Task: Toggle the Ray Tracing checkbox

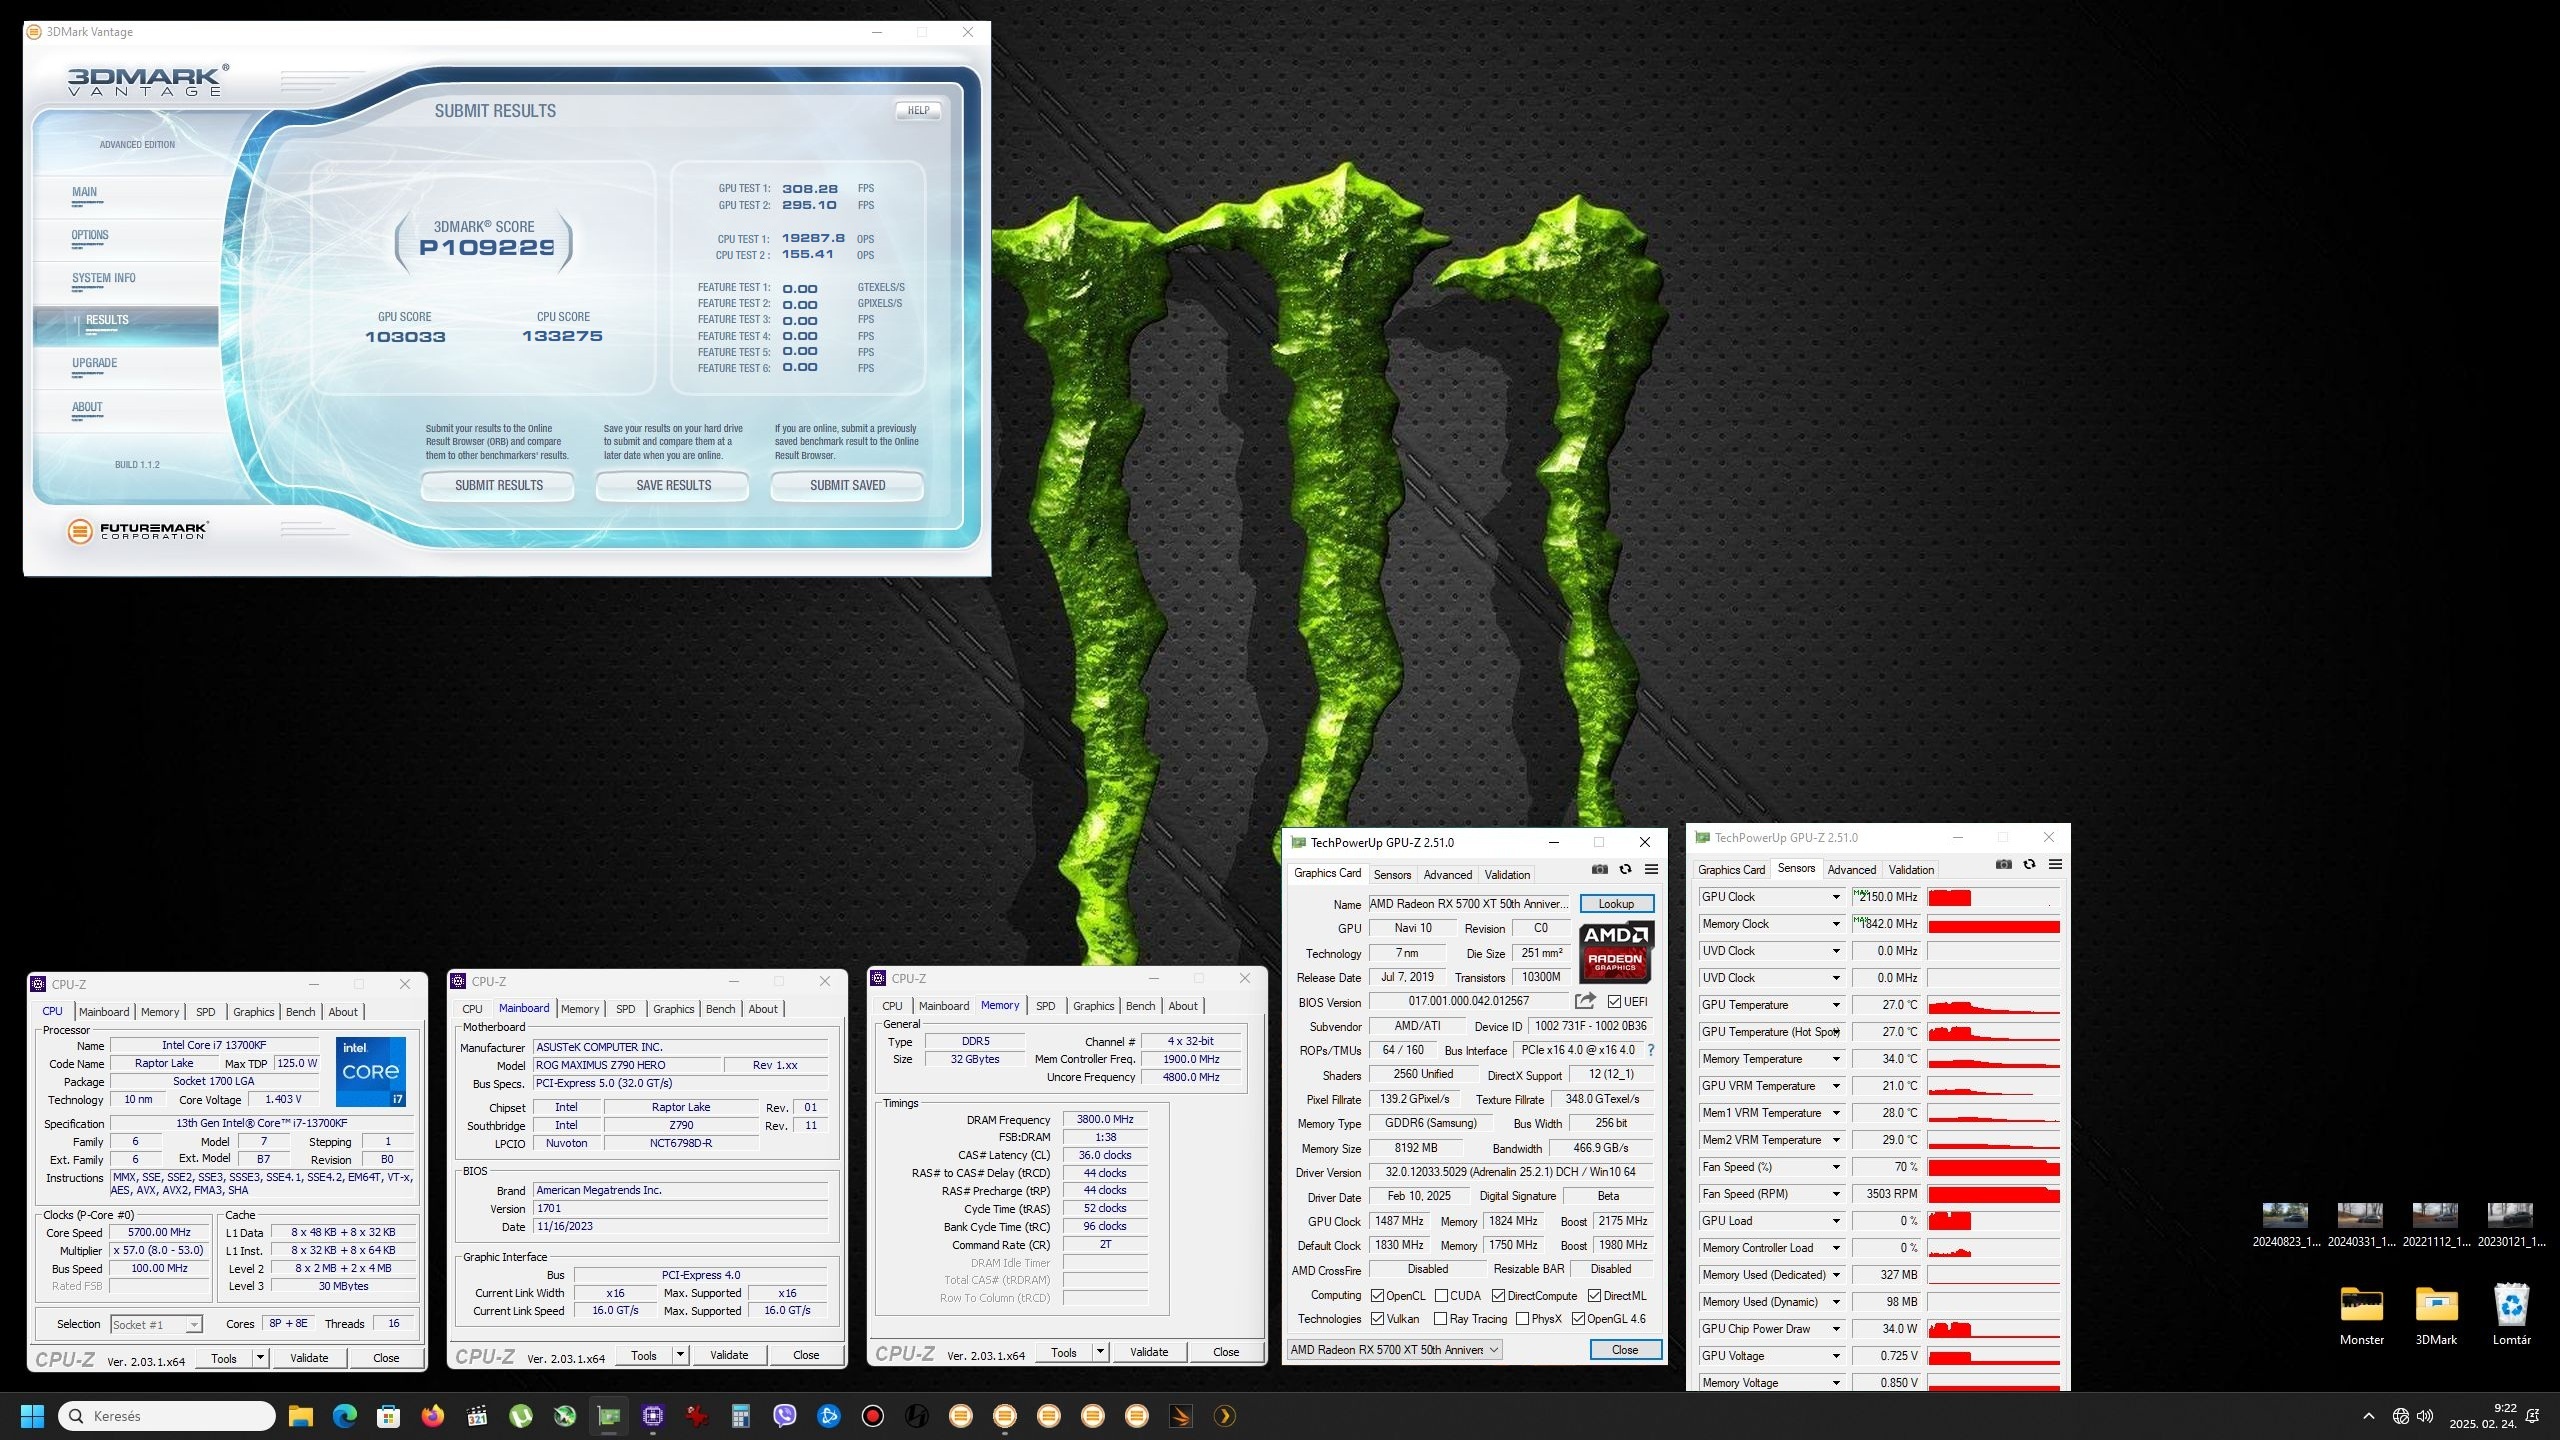Action: tap(1440, 1319)
